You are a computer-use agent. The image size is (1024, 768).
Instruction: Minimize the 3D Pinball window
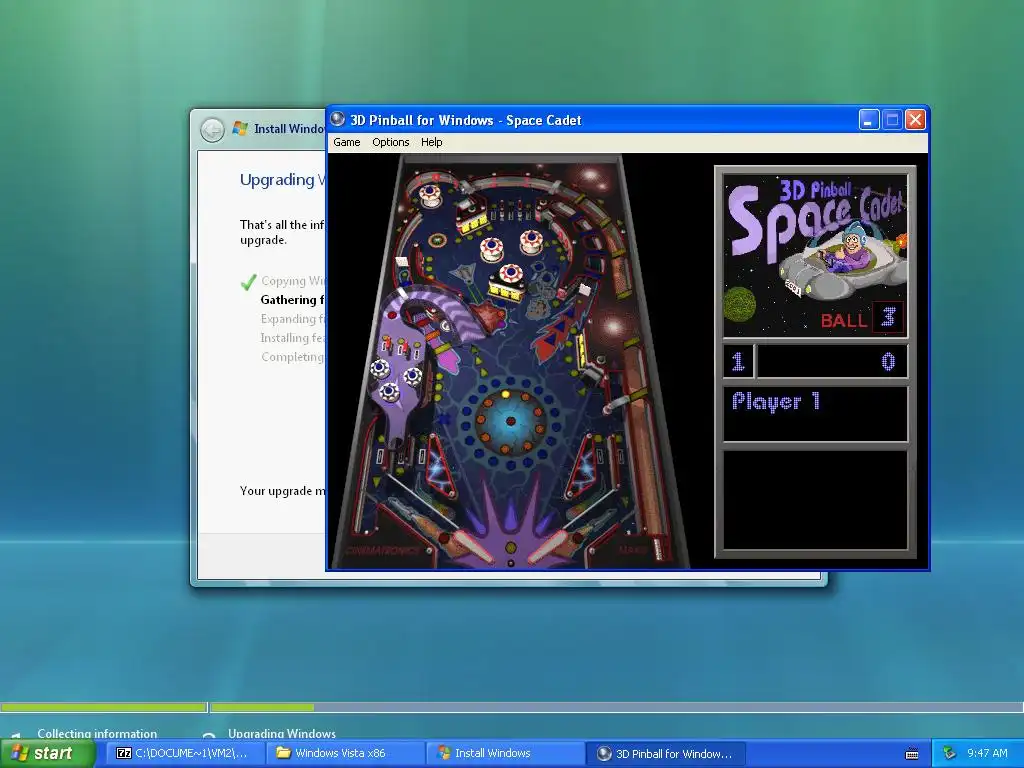869,120
